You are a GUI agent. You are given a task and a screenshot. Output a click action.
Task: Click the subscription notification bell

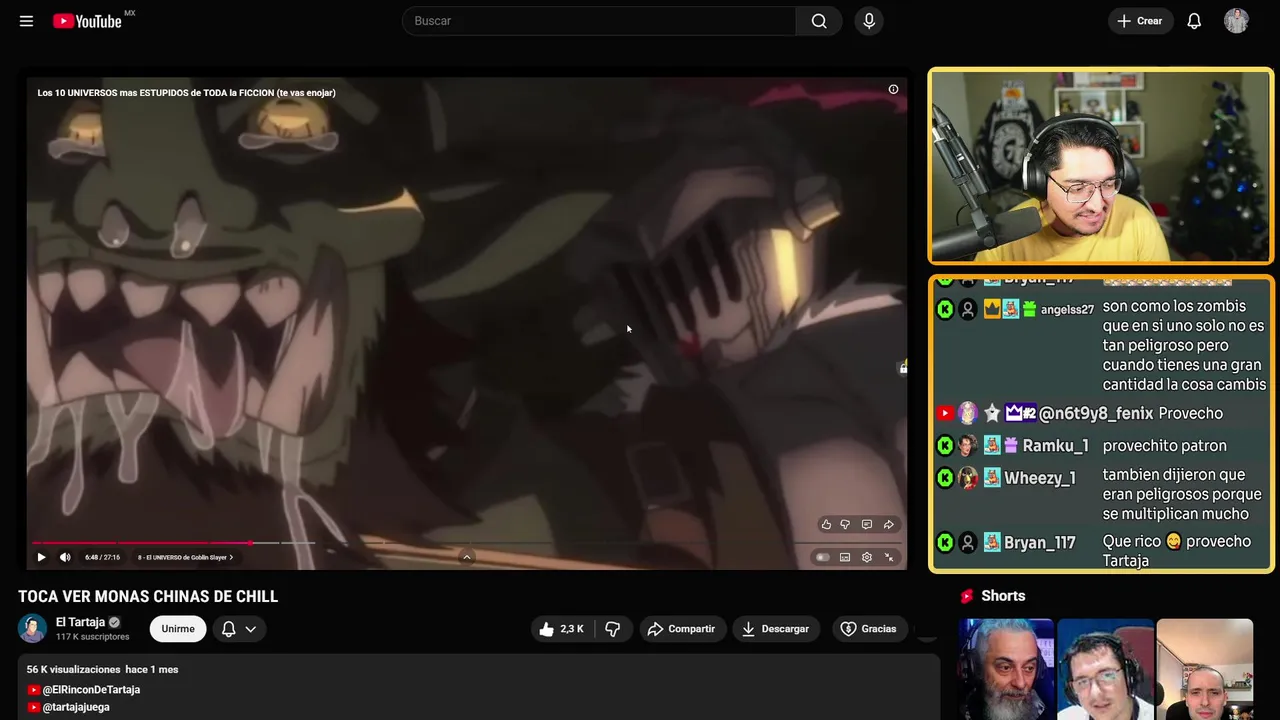coord(228,629)
